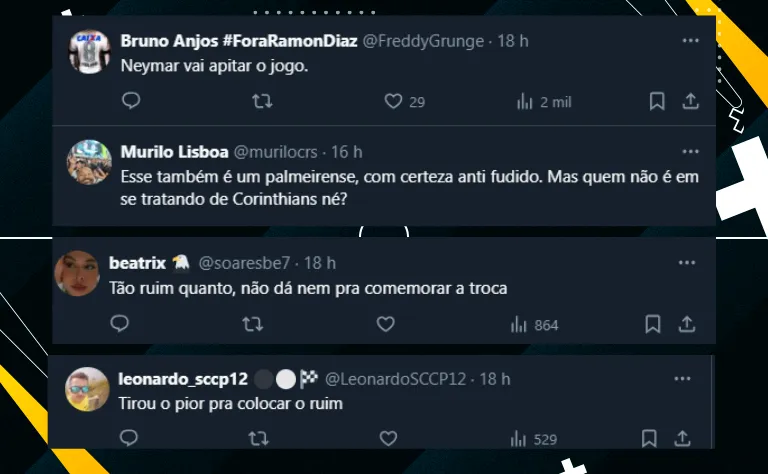Bookmark Bruno Anjos's tweet

pyautogui.click(x=657, y=101)
